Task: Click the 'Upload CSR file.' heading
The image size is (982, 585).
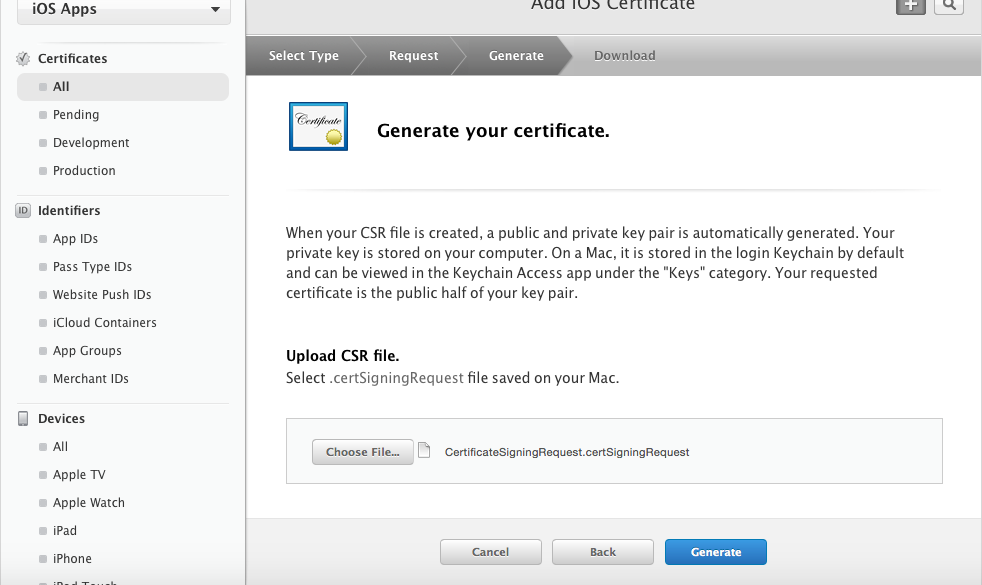Action: pyautogui.click(x=343, y=356)
